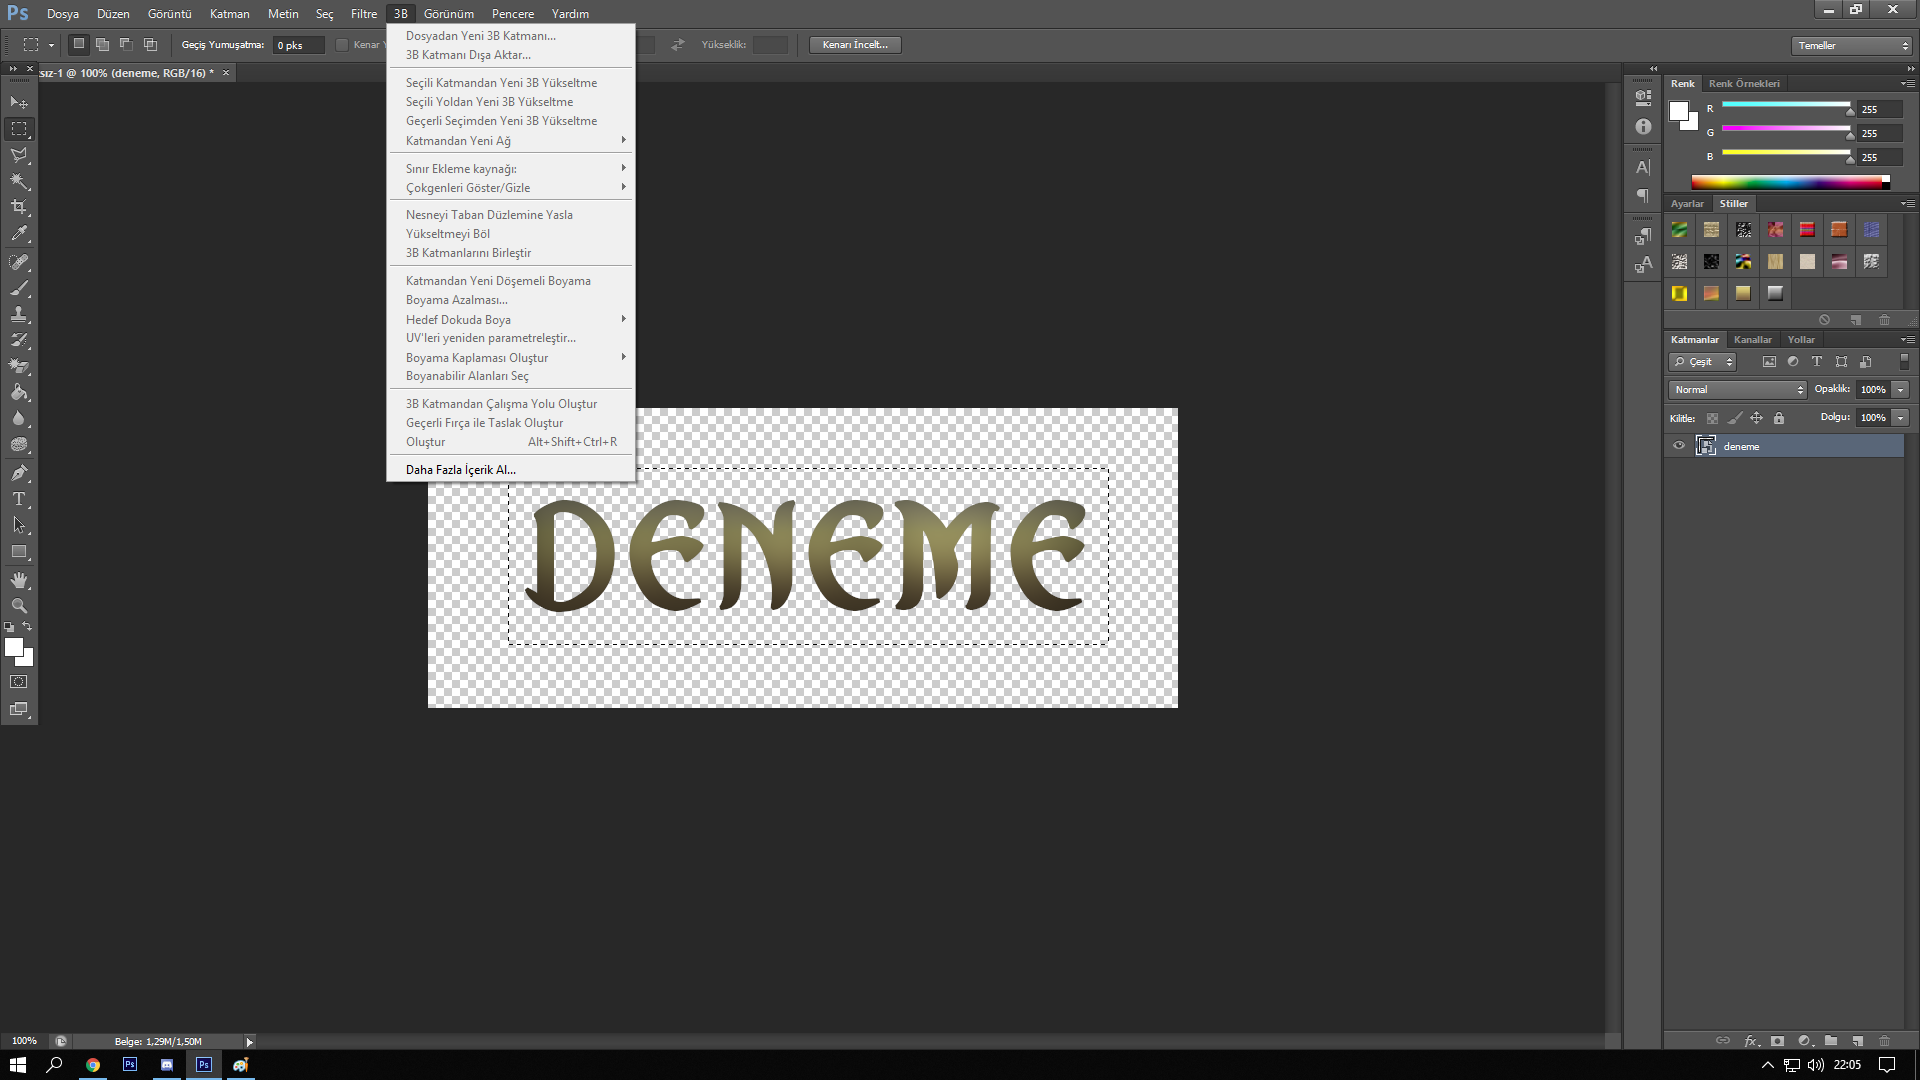Expand the Opaklık value dropdown arrow
Viewport: 1920px width, 1080px height.
[x=1901, y=390]
